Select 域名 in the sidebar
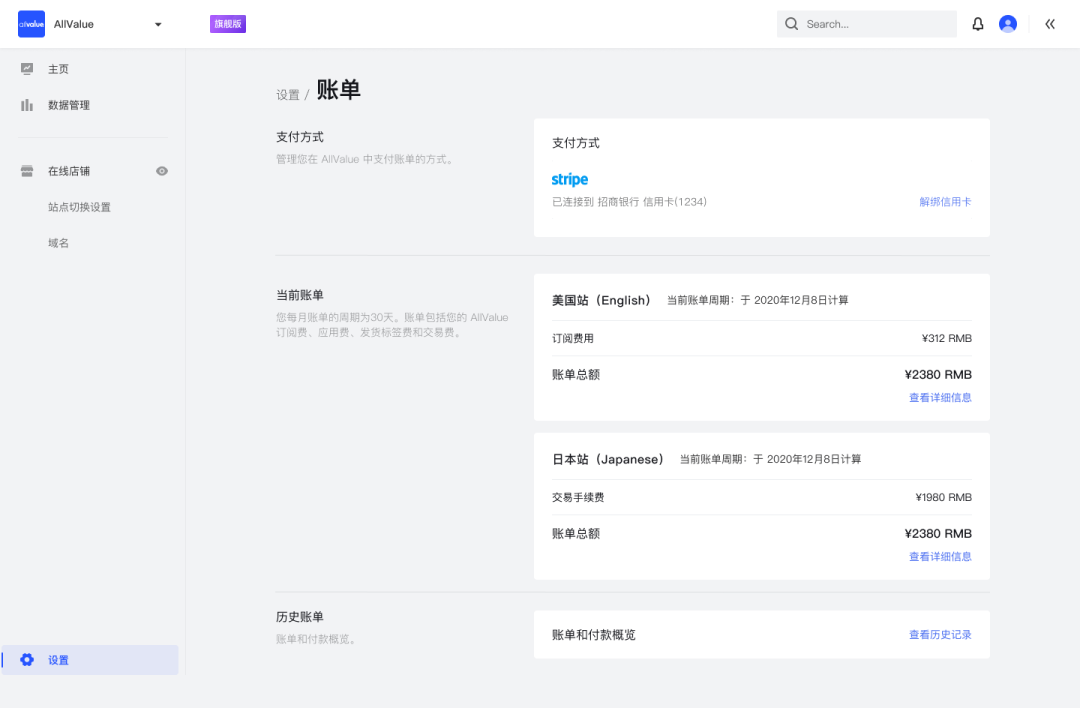Image resolution: width=1080 pixels, height=708 pixels. 58,242
